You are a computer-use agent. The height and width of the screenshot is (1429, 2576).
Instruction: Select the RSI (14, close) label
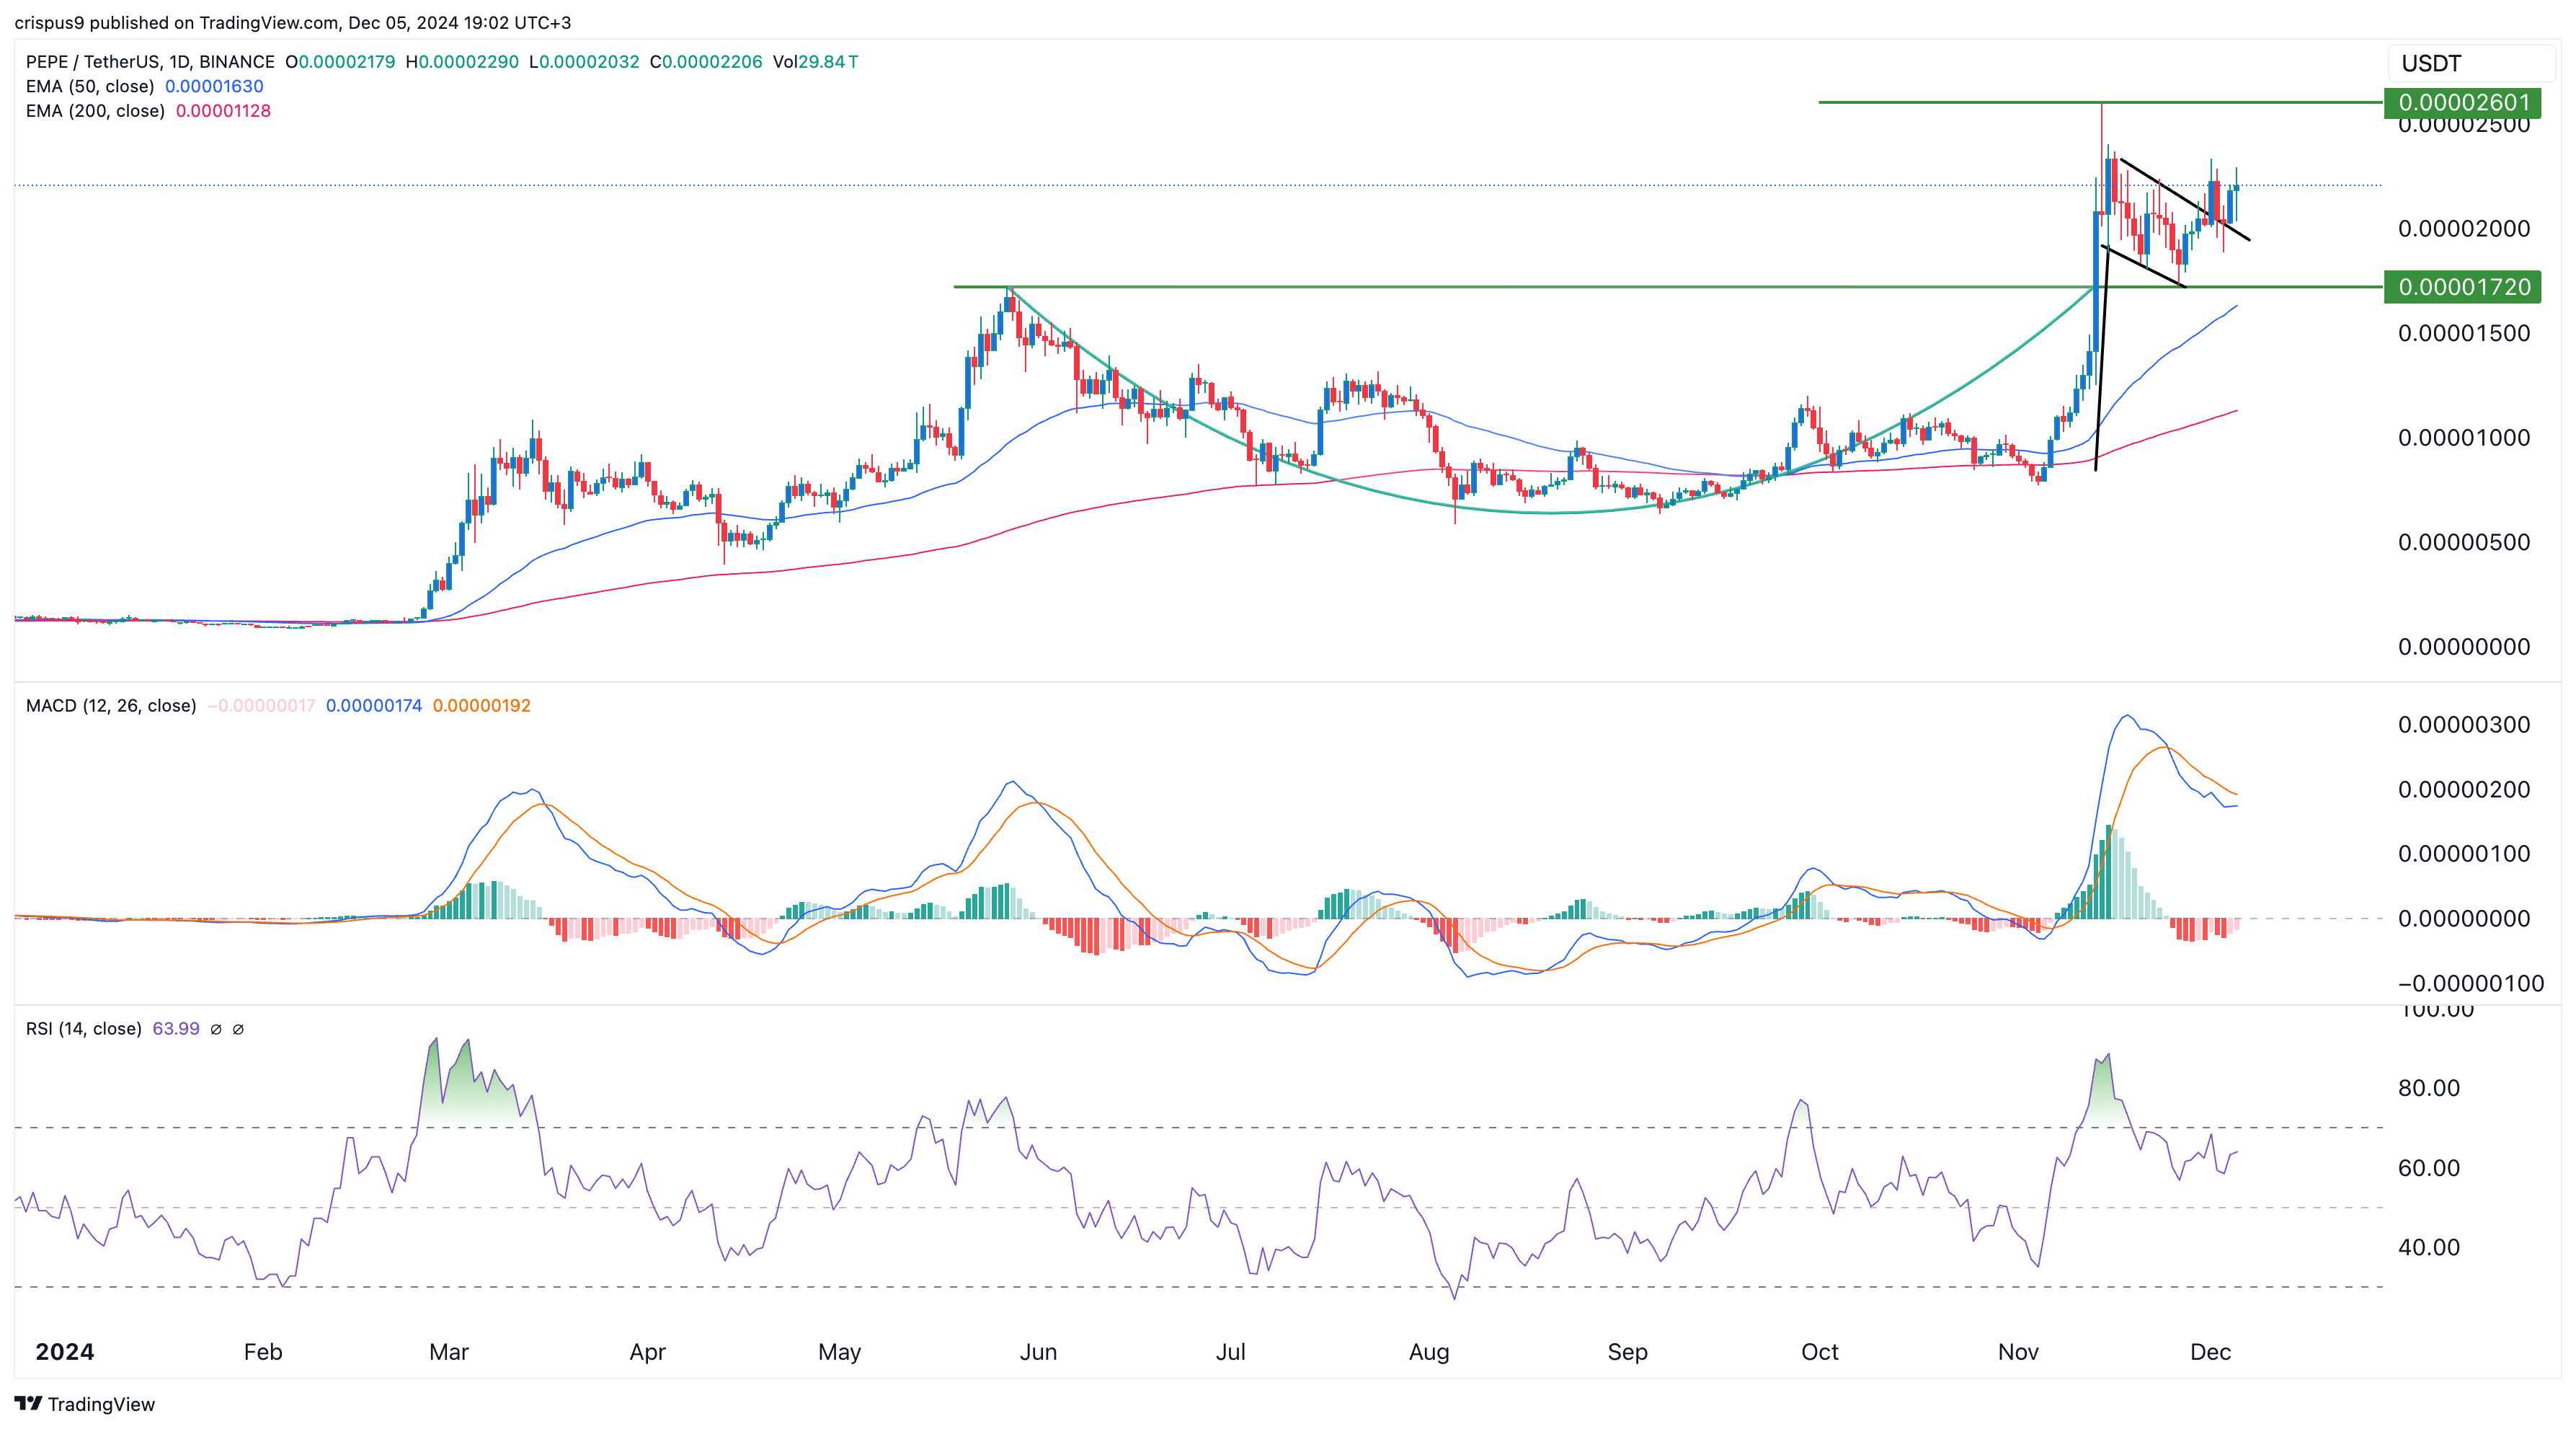pos(84,1028)
